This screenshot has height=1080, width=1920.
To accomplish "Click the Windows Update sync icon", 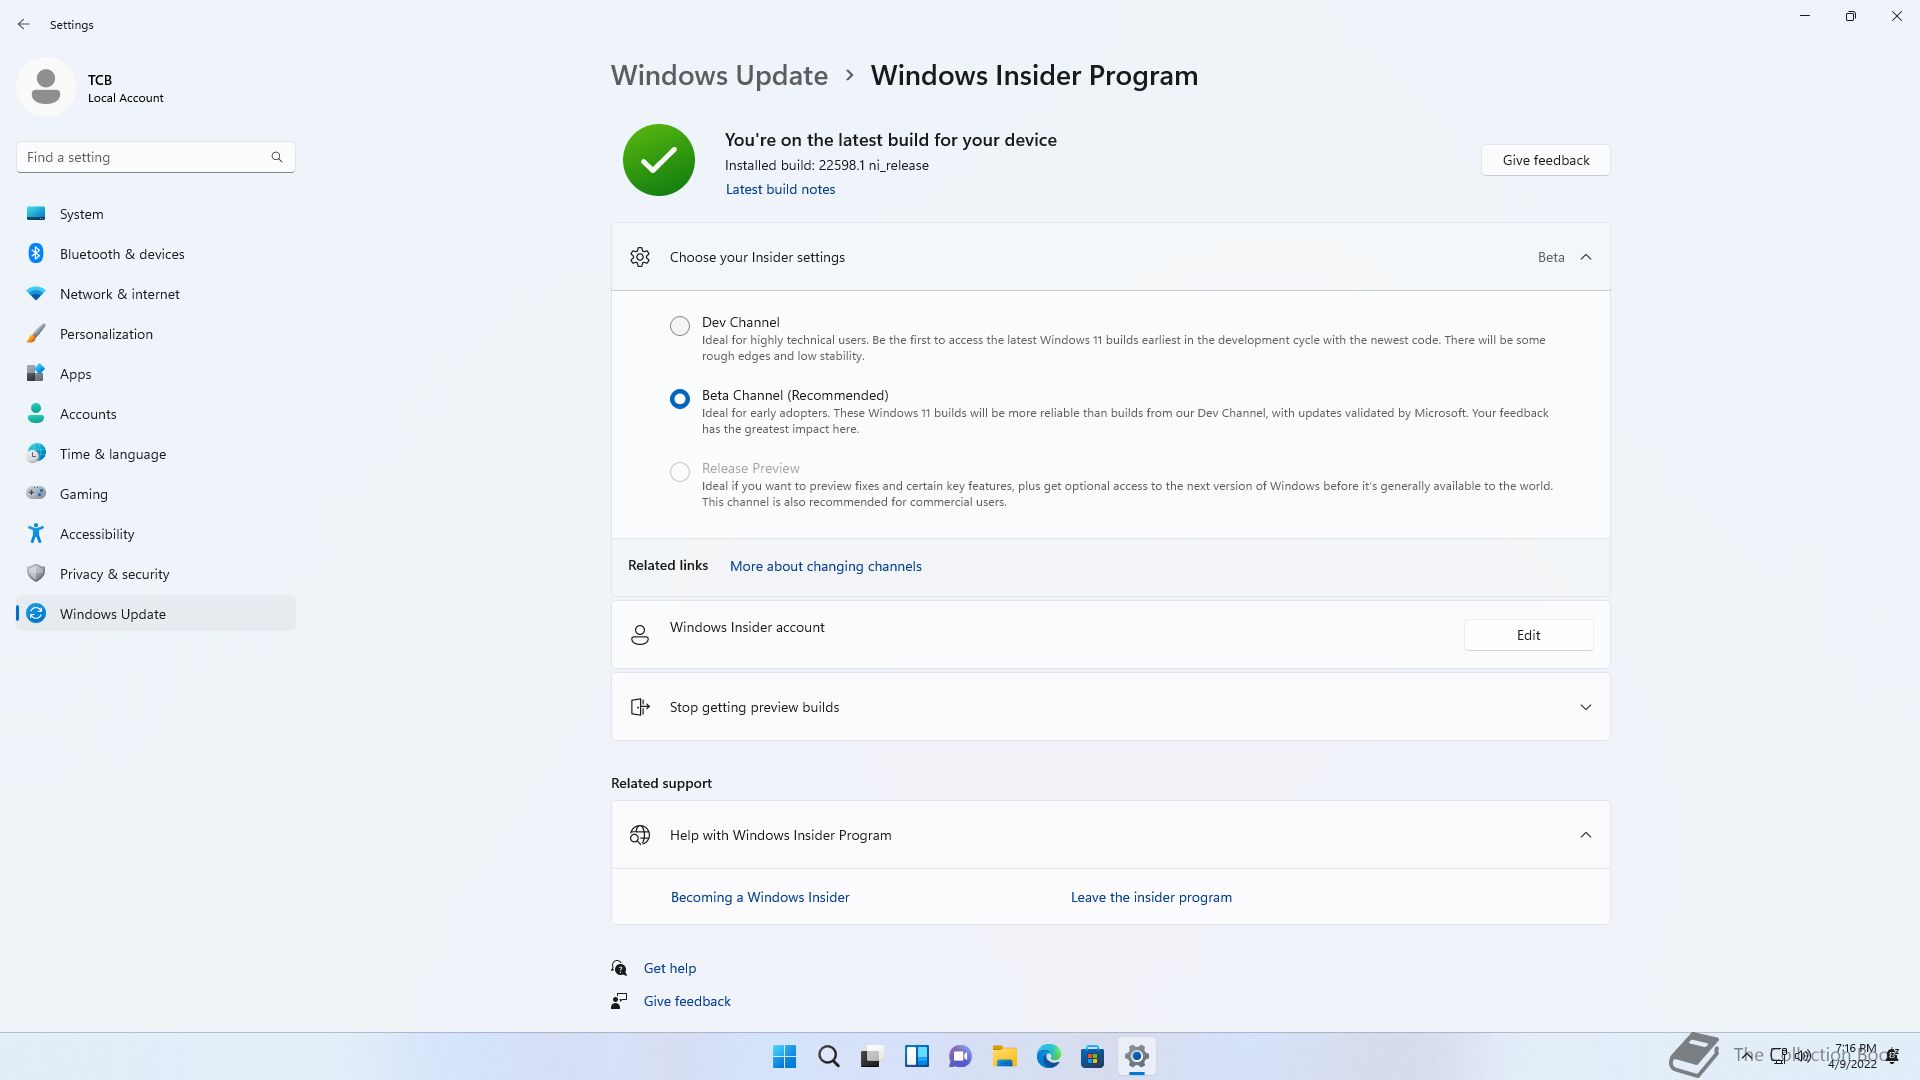I will pos(36,613).
